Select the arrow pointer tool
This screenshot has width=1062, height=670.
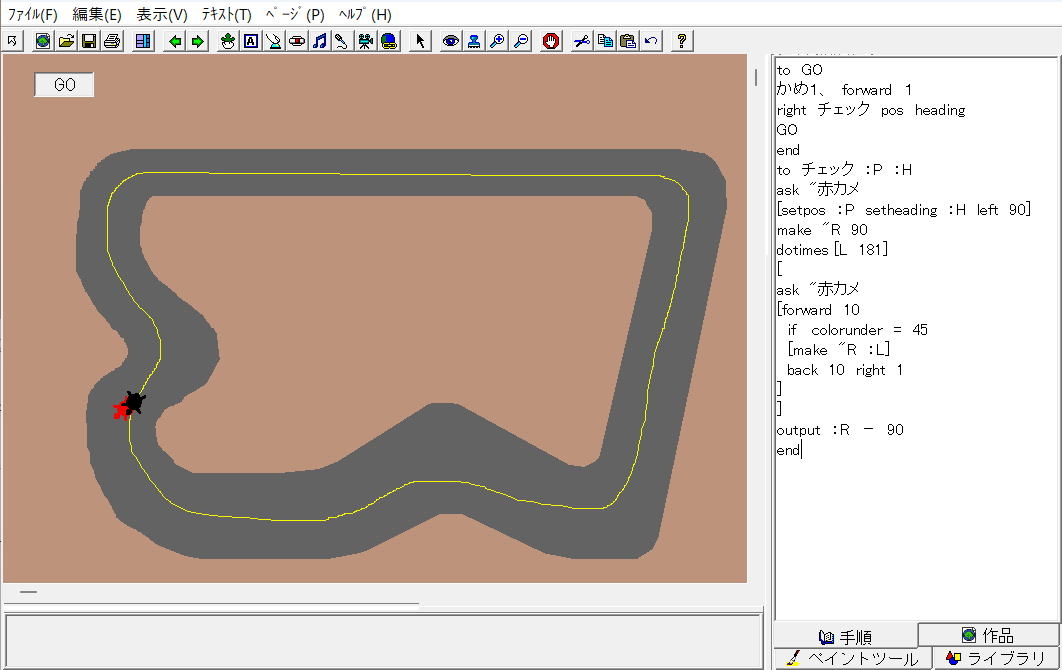(421, 41)
